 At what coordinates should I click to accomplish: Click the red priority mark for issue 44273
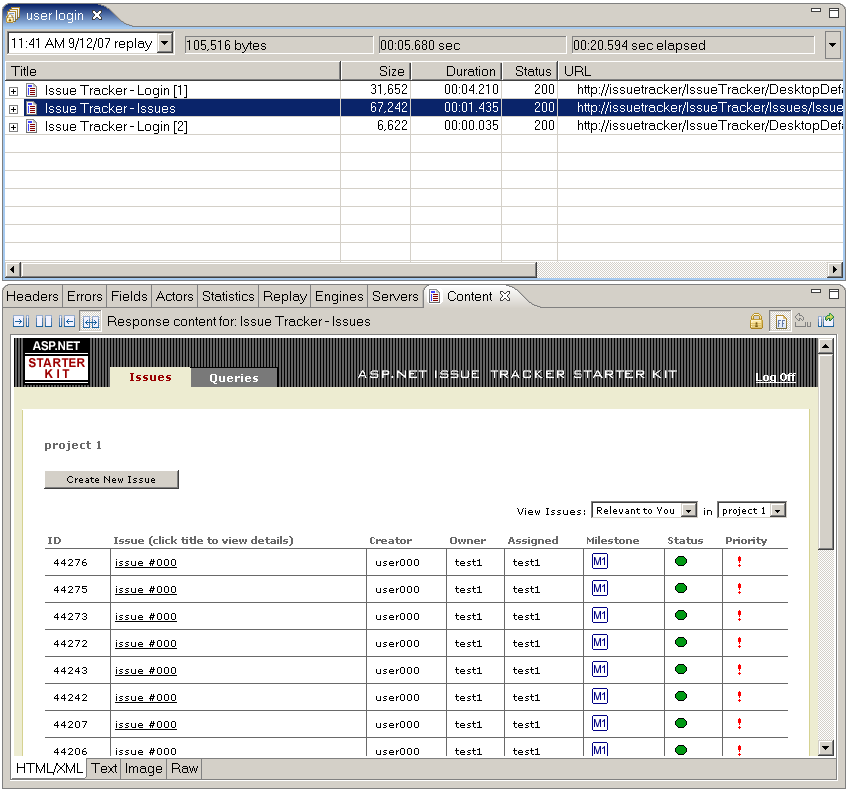tap(739, 616)
